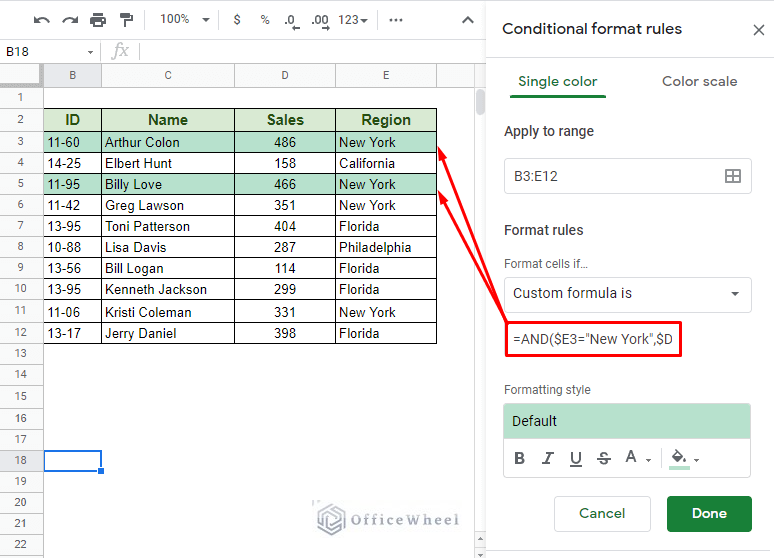Image resolution: width=774 pixels, height=558 pixels.
Task: Toggle italic in formatting style
Action: tap(547, 458)
